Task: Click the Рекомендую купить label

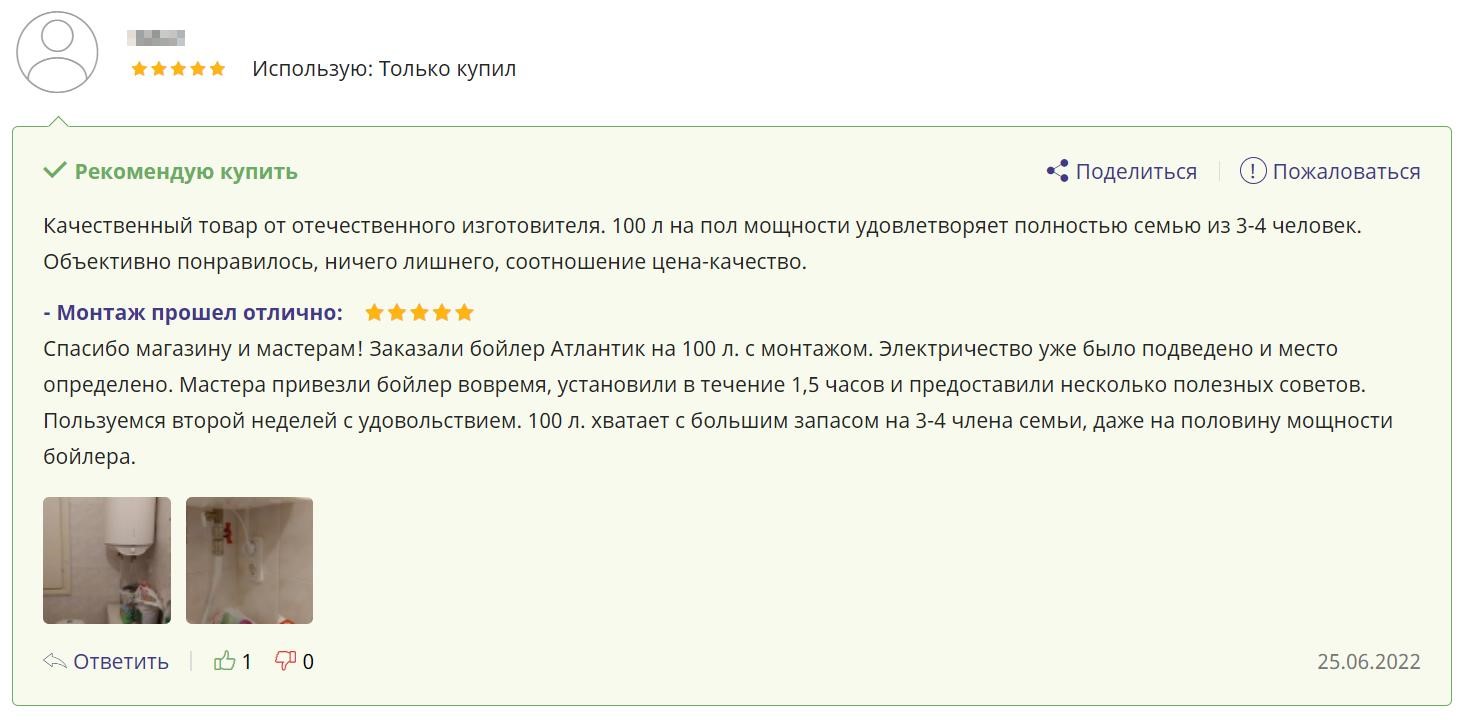Action: pyautogui.click(x=186, y=171)
